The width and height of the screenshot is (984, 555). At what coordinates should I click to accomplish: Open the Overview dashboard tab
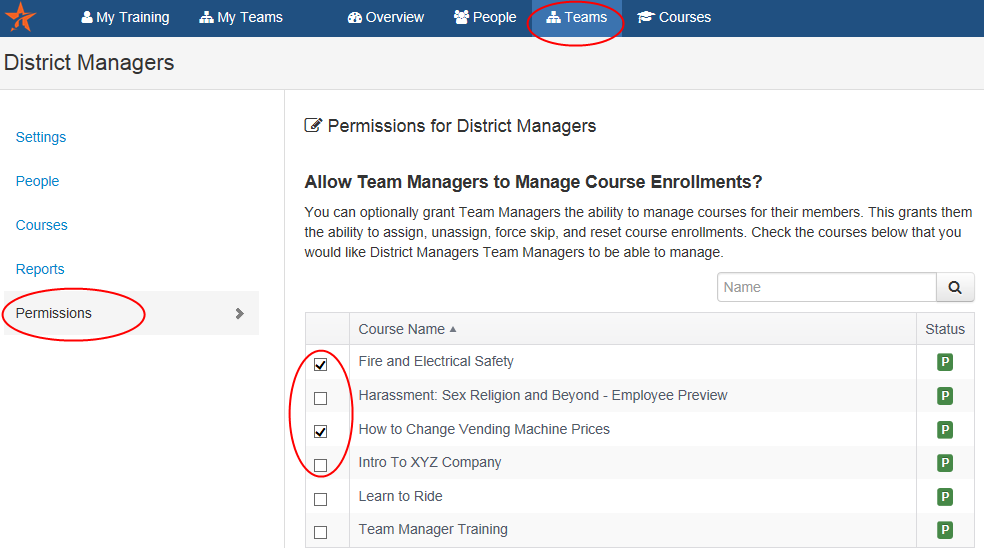[x=386, y=17]
